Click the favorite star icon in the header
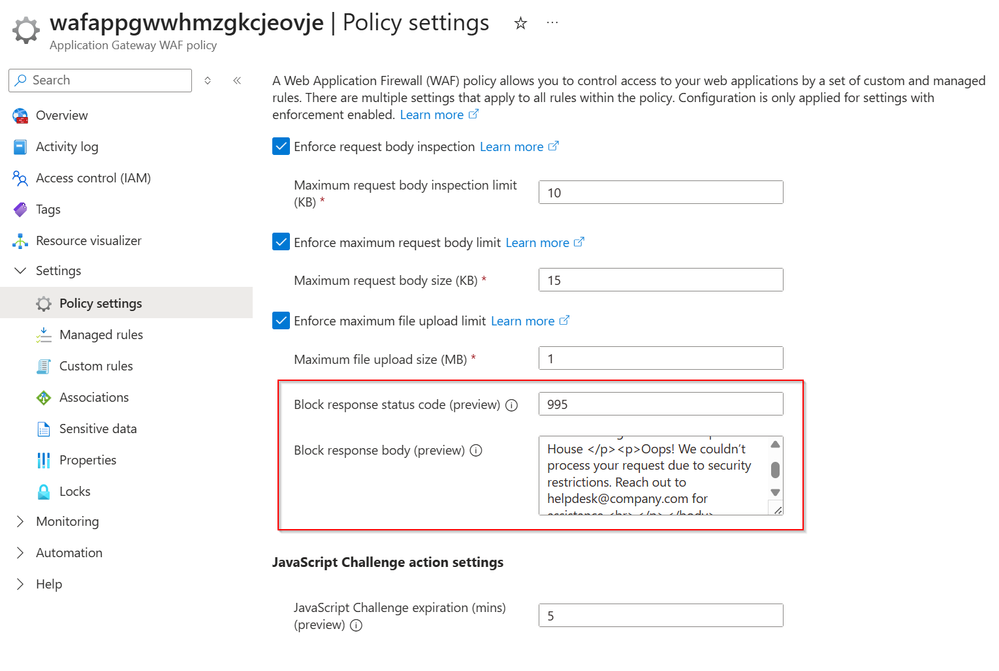999x671 pixels. point(520,23)
